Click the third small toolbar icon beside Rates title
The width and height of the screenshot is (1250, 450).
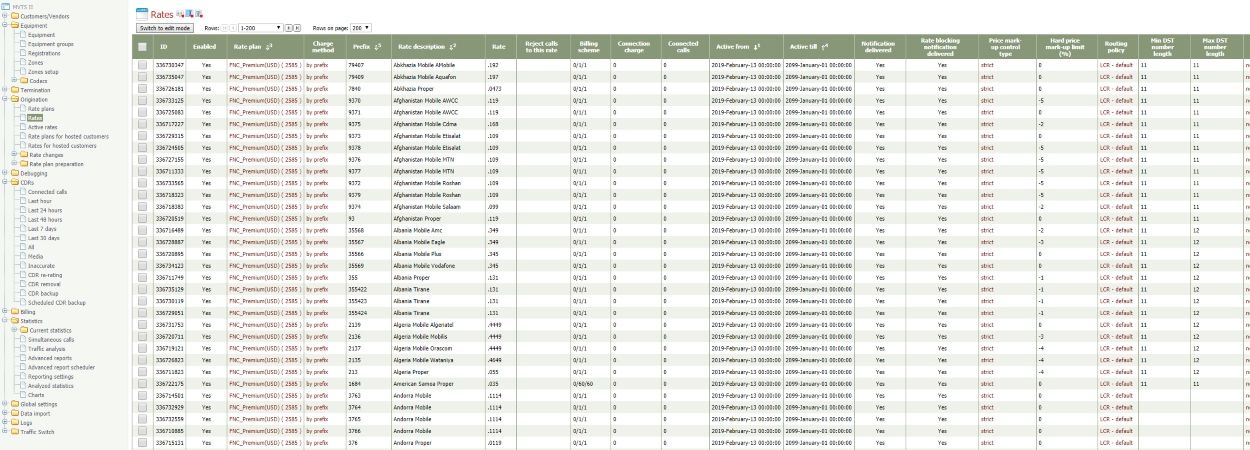198,14
